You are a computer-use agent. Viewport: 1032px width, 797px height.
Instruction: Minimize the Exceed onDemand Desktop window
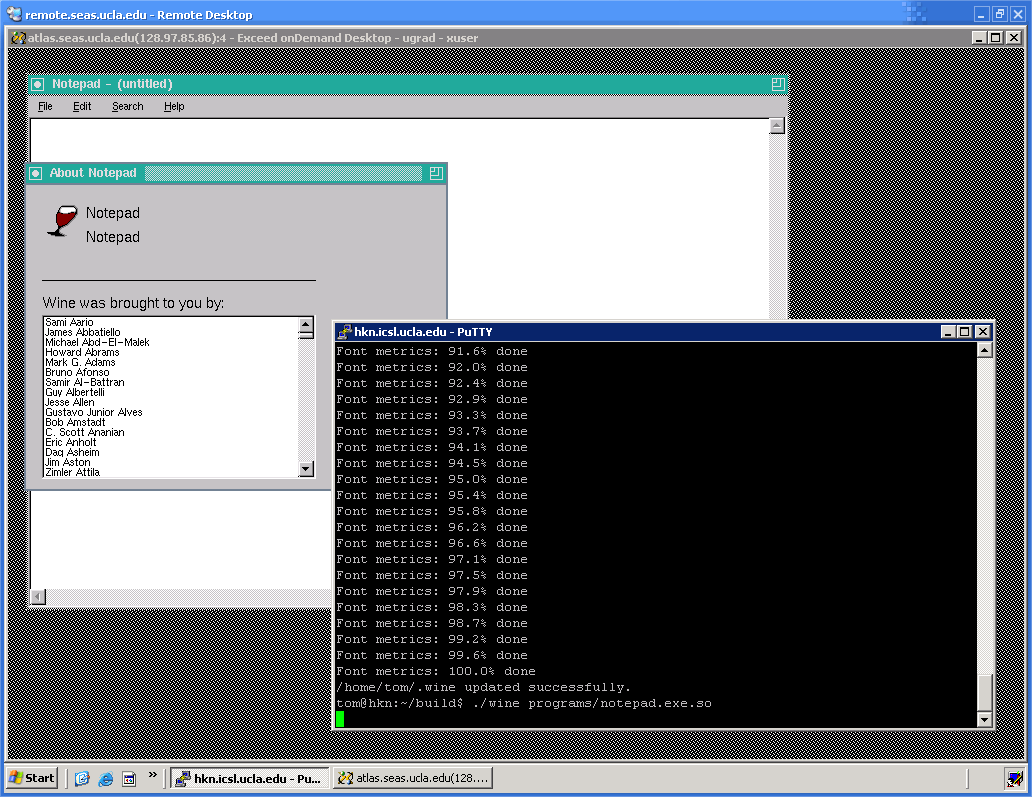point(979,38)
